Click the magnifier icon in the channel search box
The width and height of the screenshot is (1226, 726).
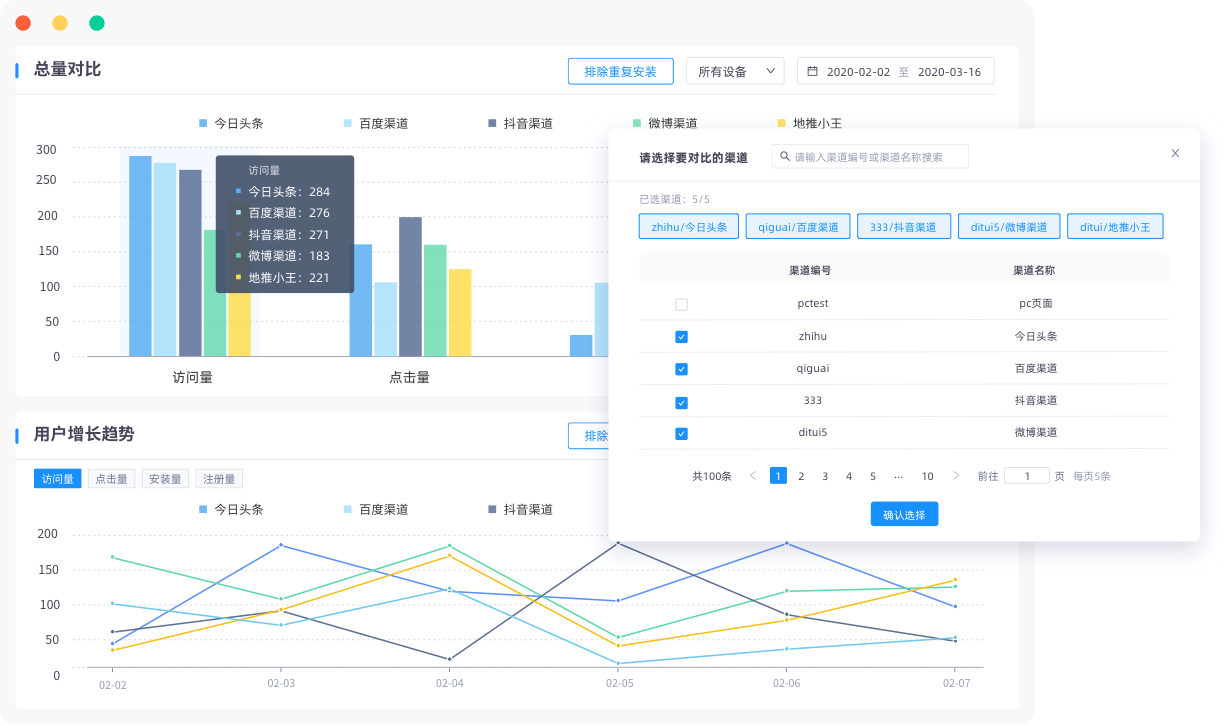(785, 156)
